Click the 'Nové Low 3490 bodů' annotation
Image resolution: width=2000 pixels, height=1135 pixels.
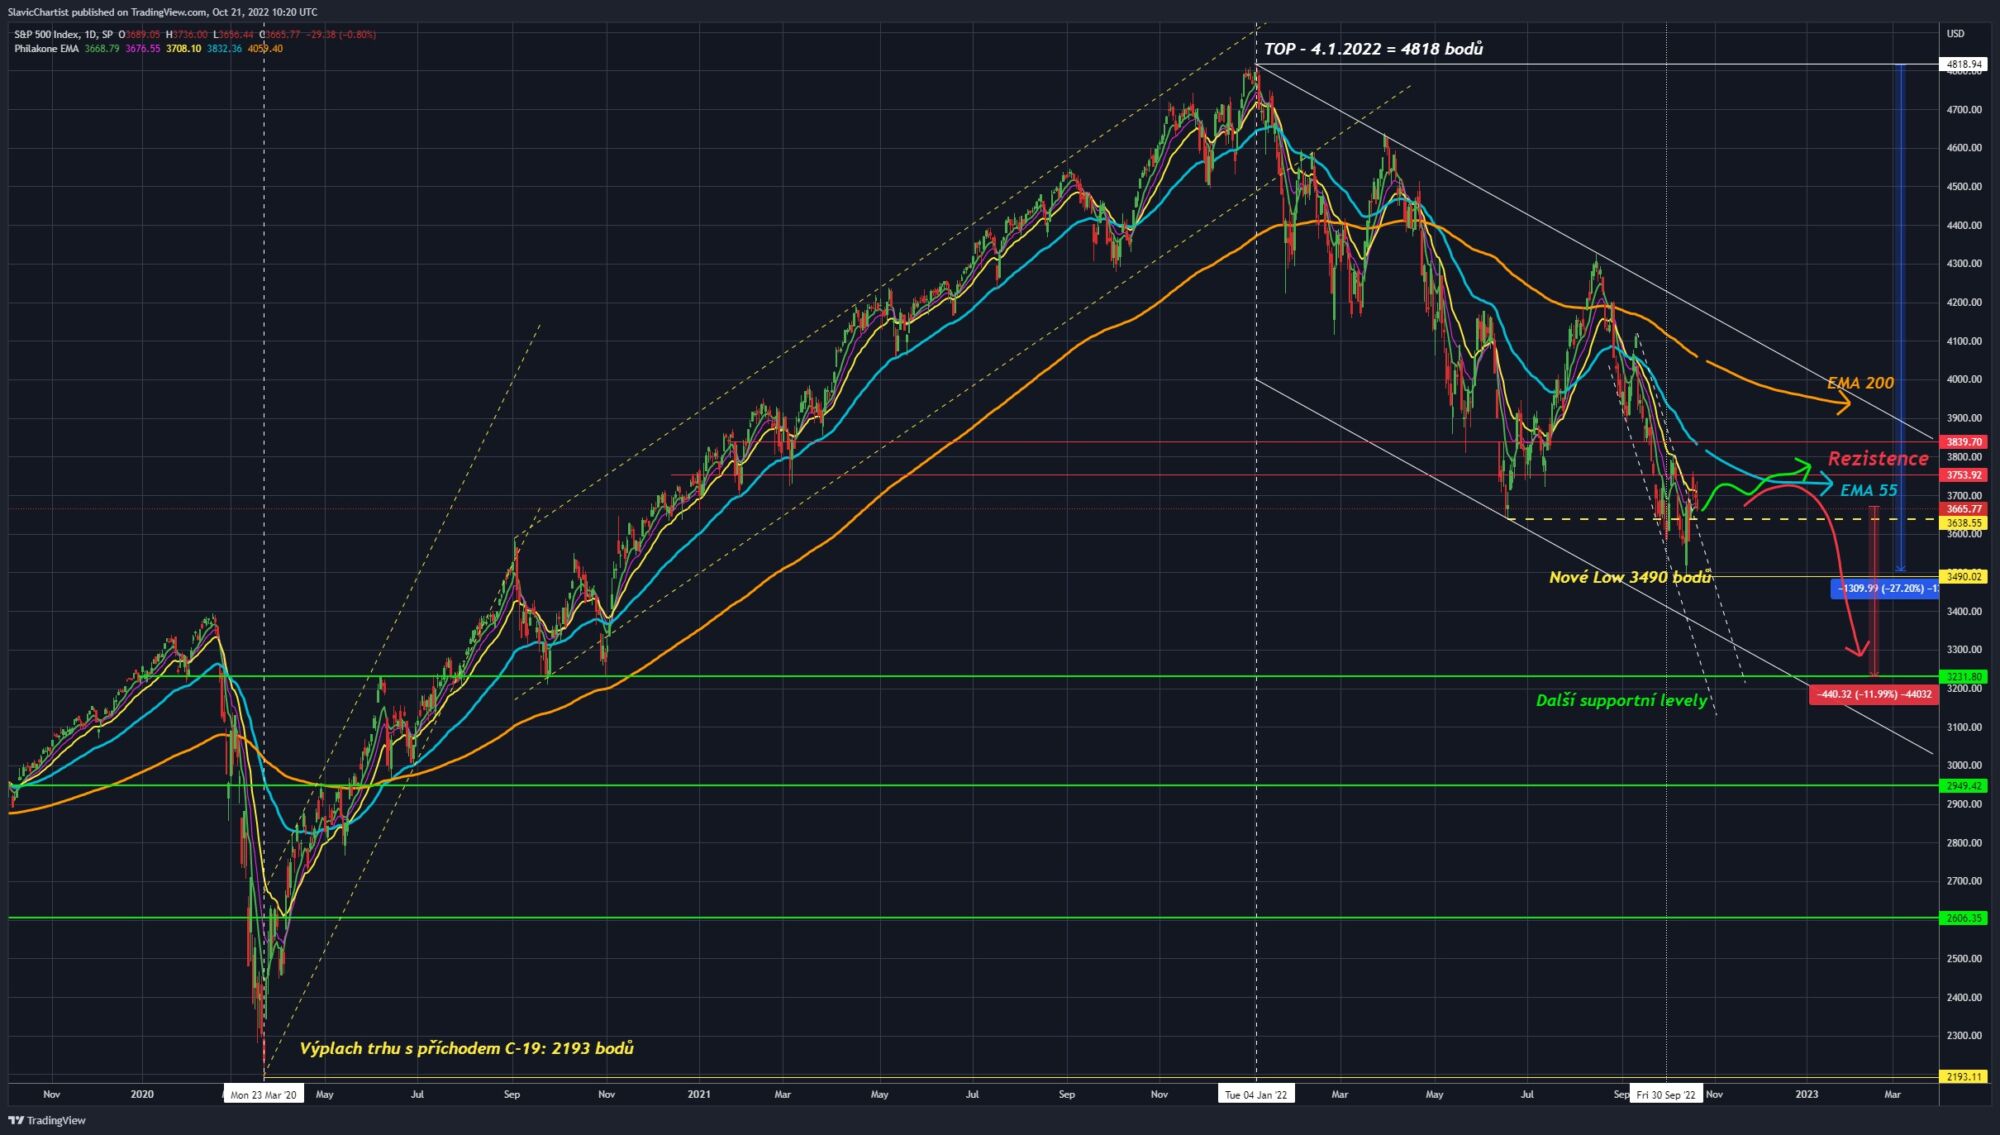point(1629,577)
